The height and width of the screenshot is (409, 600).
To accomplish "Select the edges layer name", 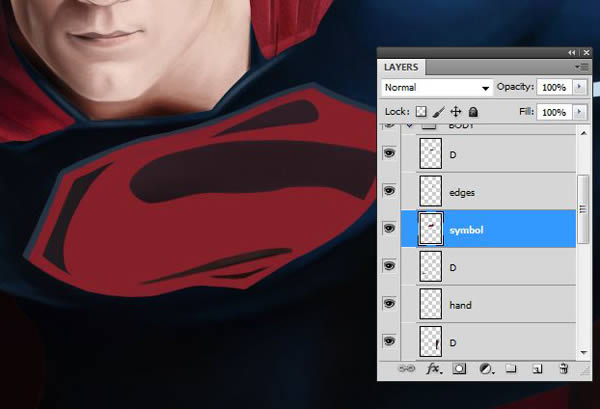I will pos(462,192).
